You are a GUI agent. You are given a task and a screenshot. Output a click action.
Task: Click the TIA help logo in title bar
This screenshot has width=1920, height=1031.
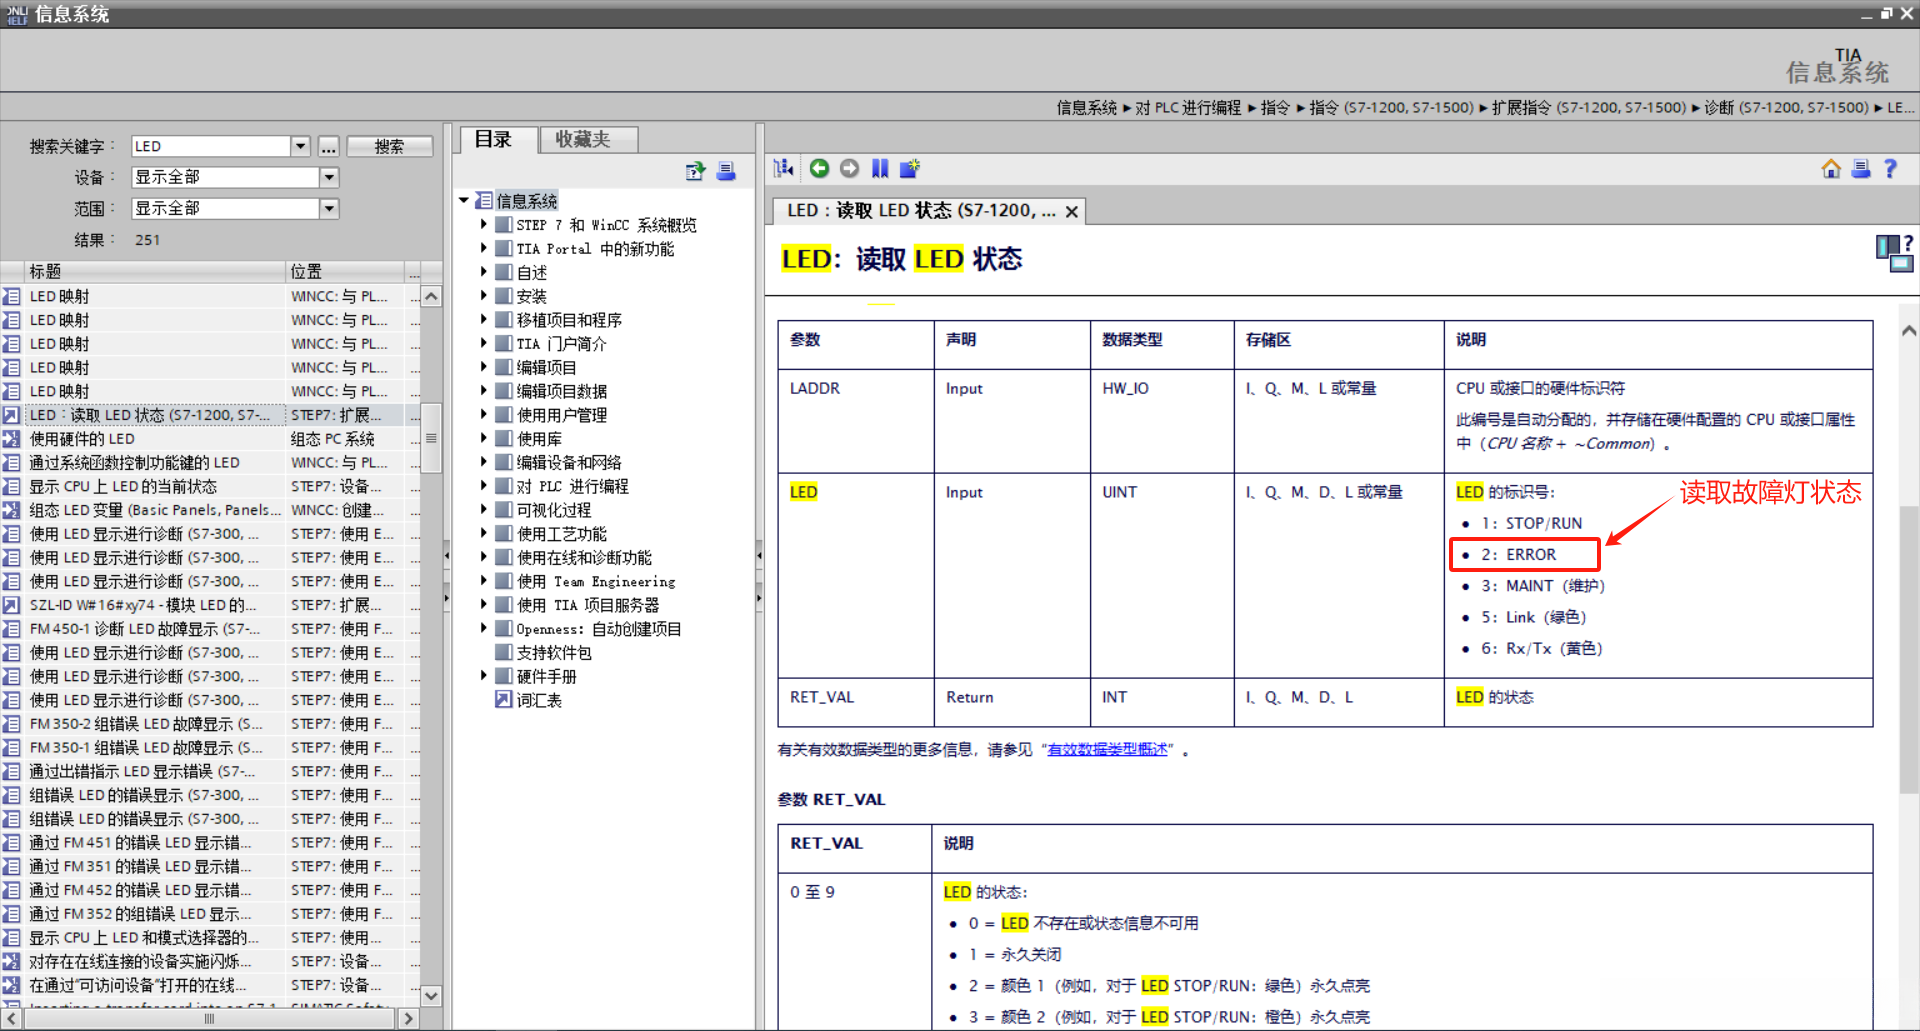[x=16, y=14]
